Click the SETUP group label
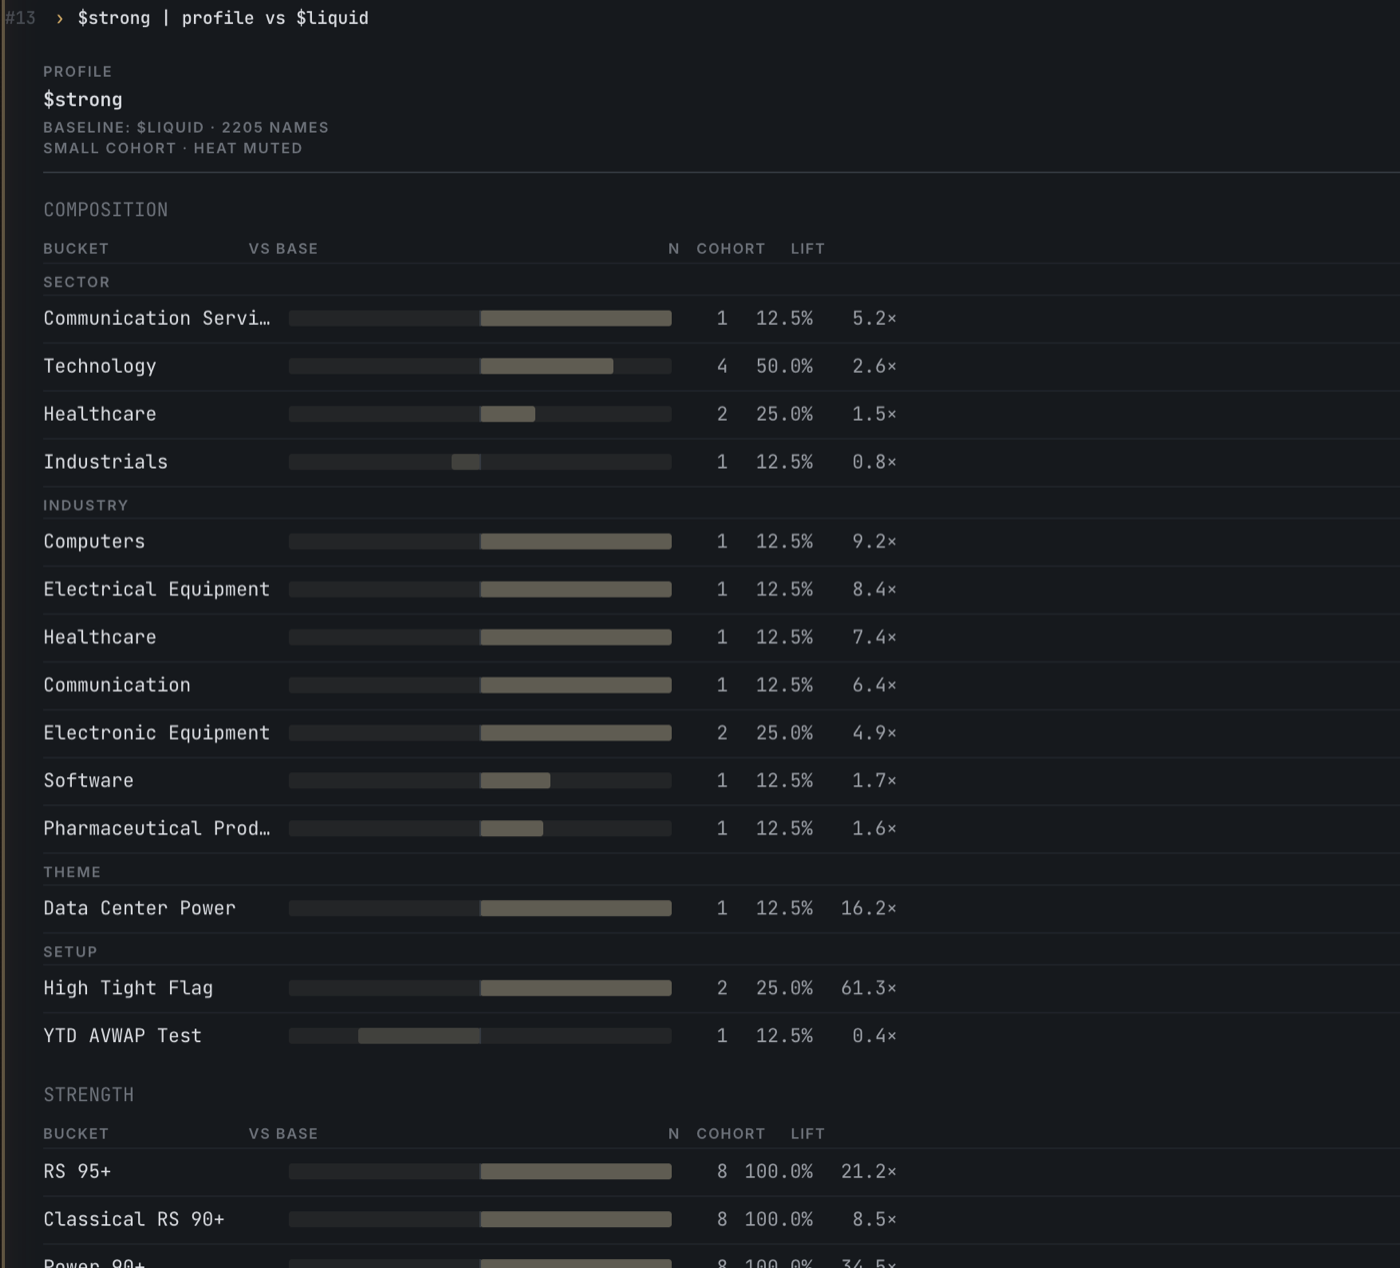Screen dimensions: 1400x1268 [70, 952]
